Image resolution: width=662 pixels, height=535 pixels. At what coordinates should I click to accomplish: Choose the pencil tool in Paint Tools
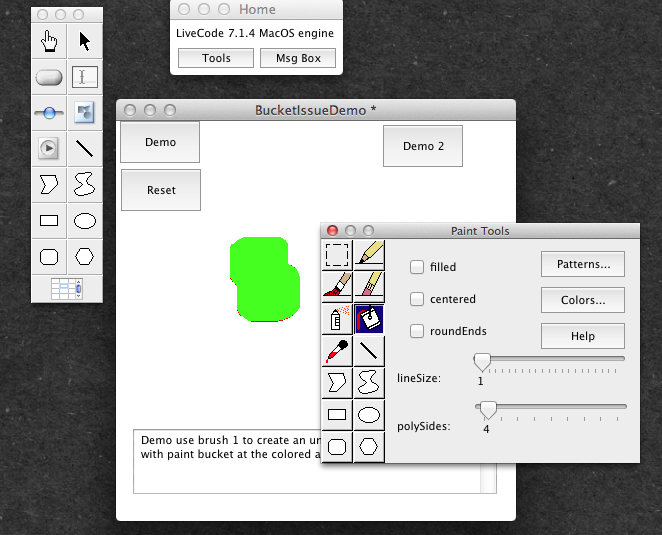click(x=369, y=255)
